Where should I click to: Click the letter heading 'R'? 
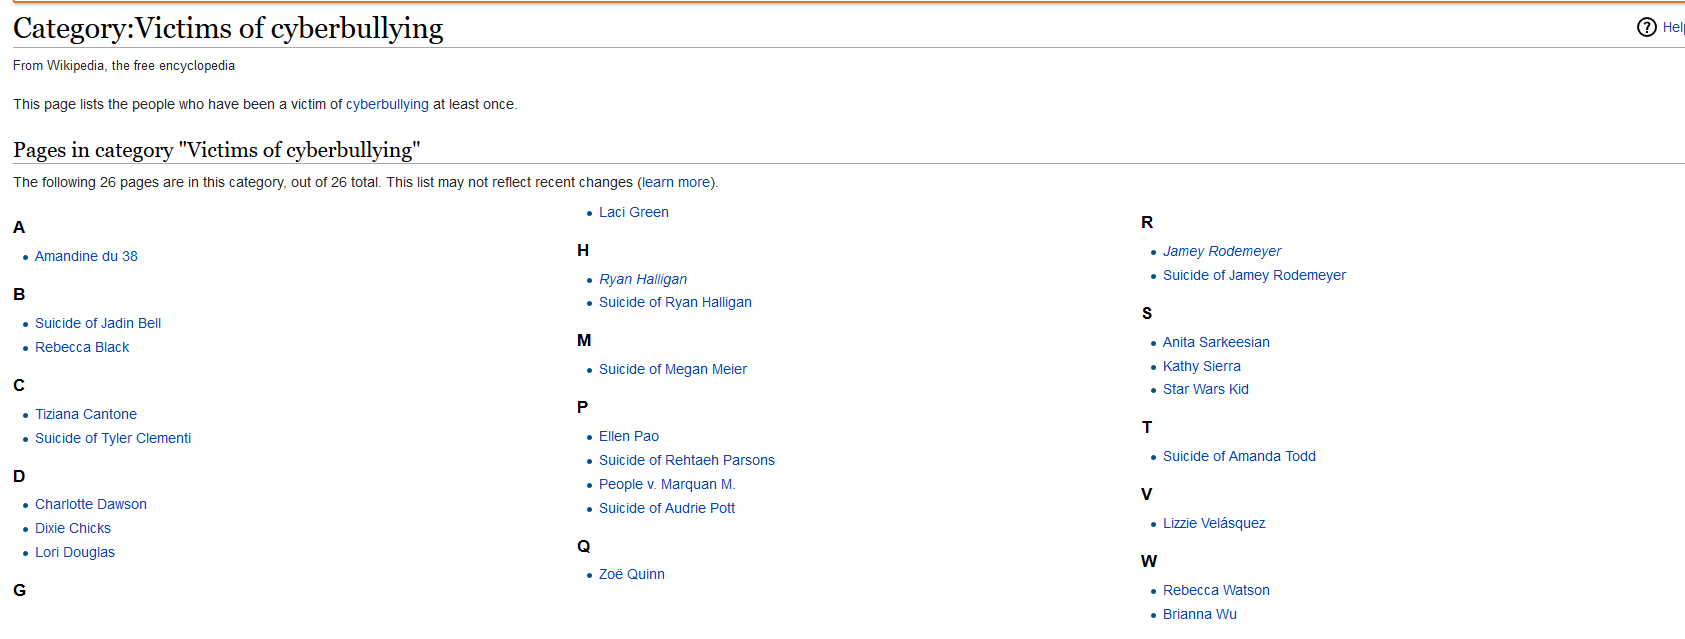pos(1147,223)
